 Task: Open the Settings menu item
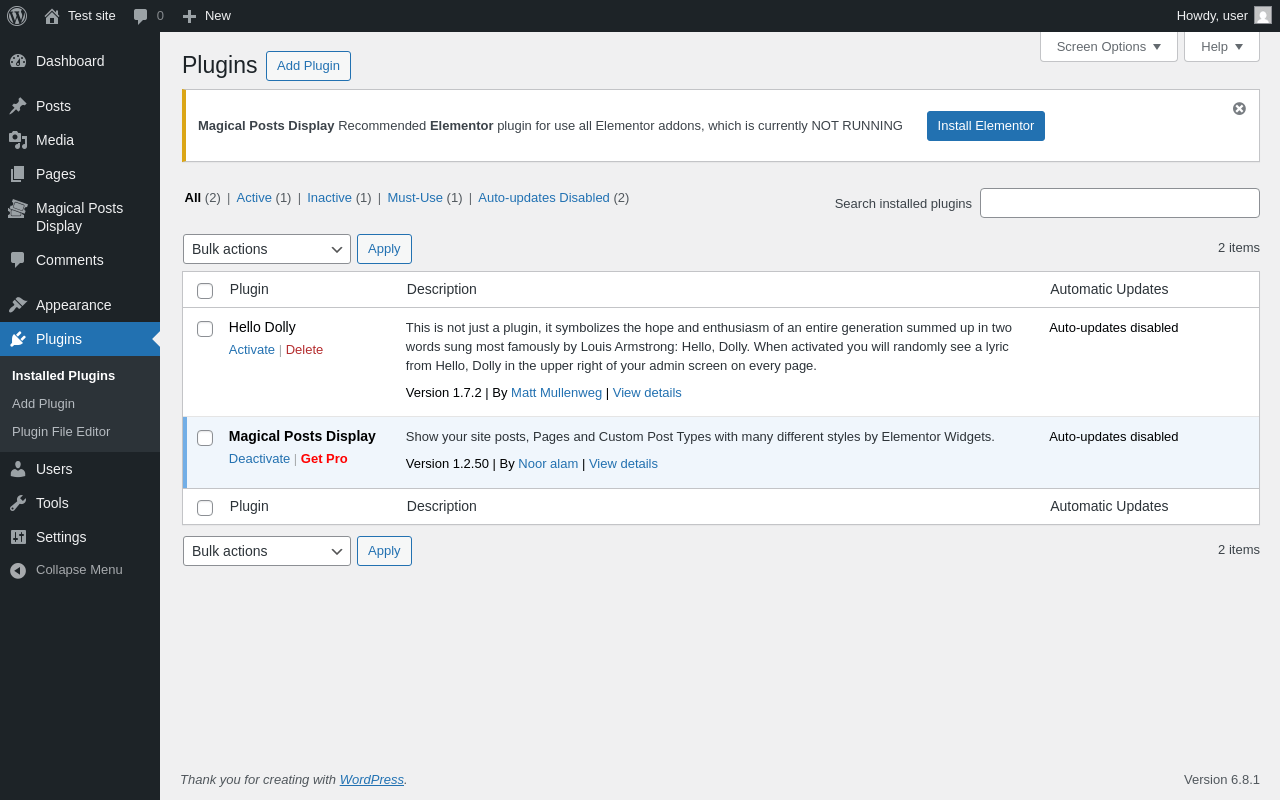(80, 537)
